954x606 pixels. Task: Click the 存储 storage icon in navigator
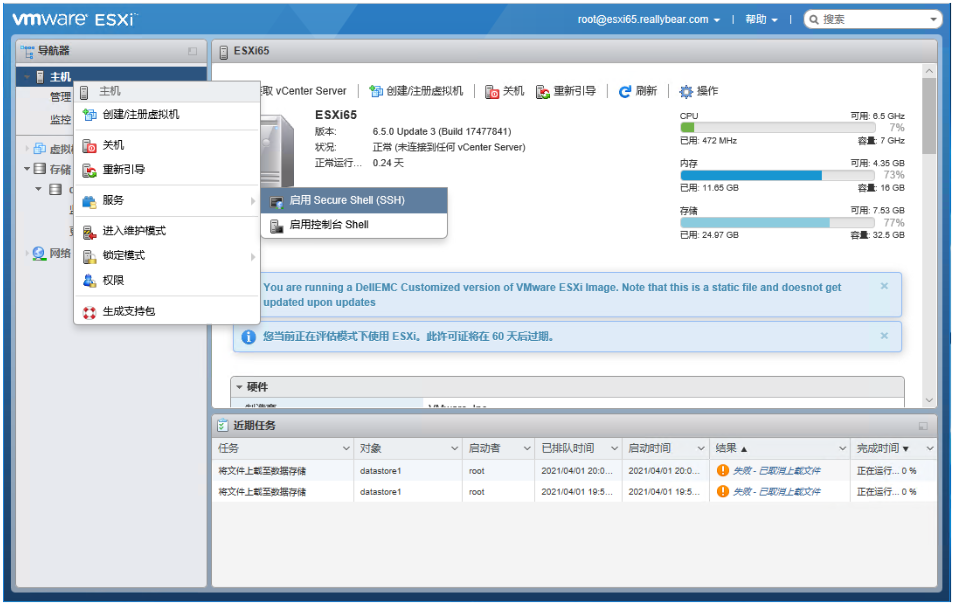[x=37, y=169]
